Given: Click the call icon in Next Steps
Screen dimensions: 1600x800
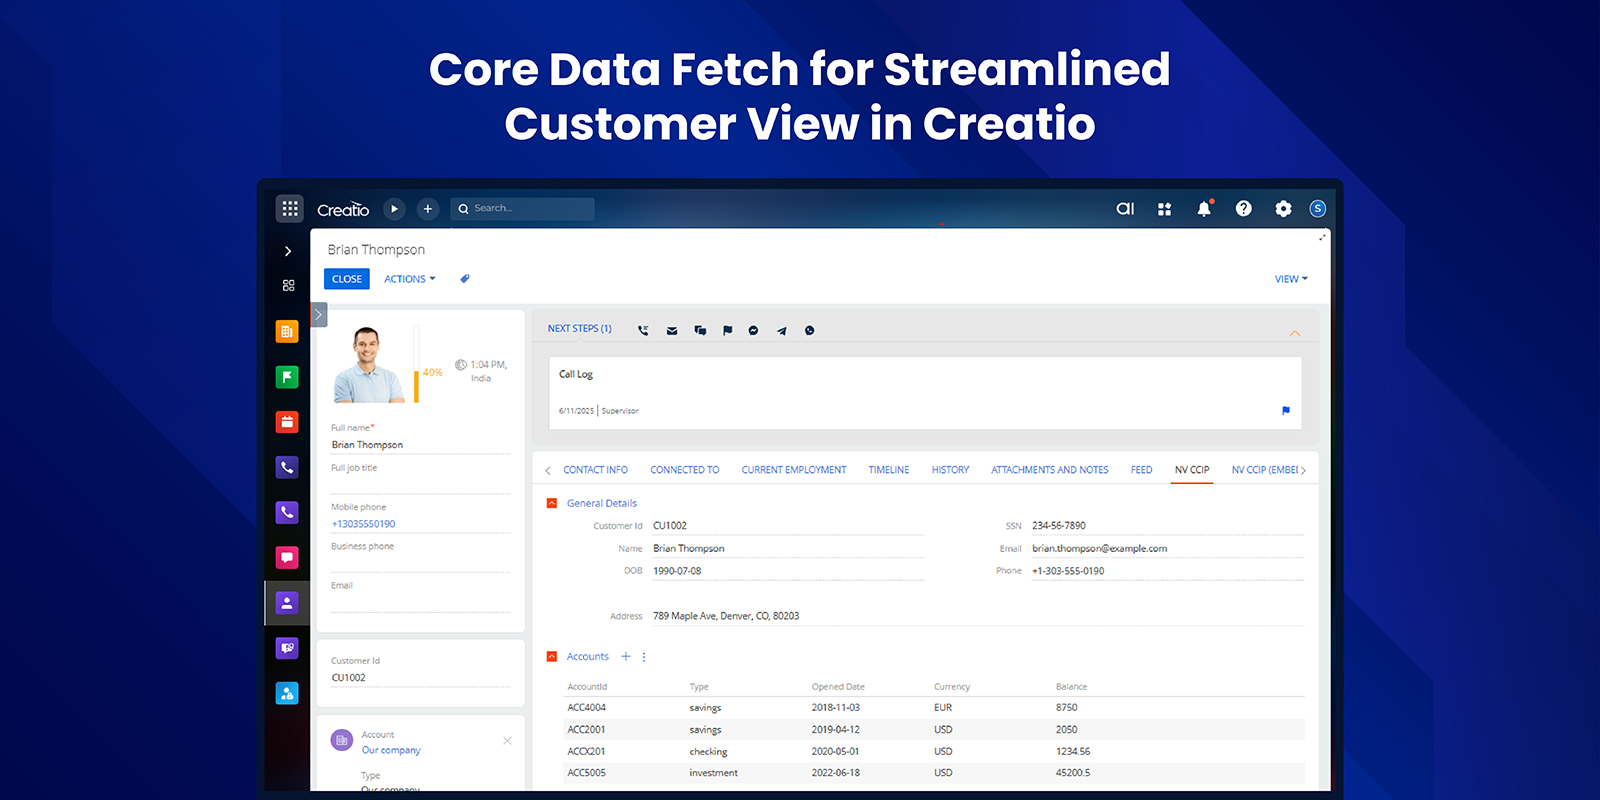Looking at the screenshot, I should click(x=643, y=330).
